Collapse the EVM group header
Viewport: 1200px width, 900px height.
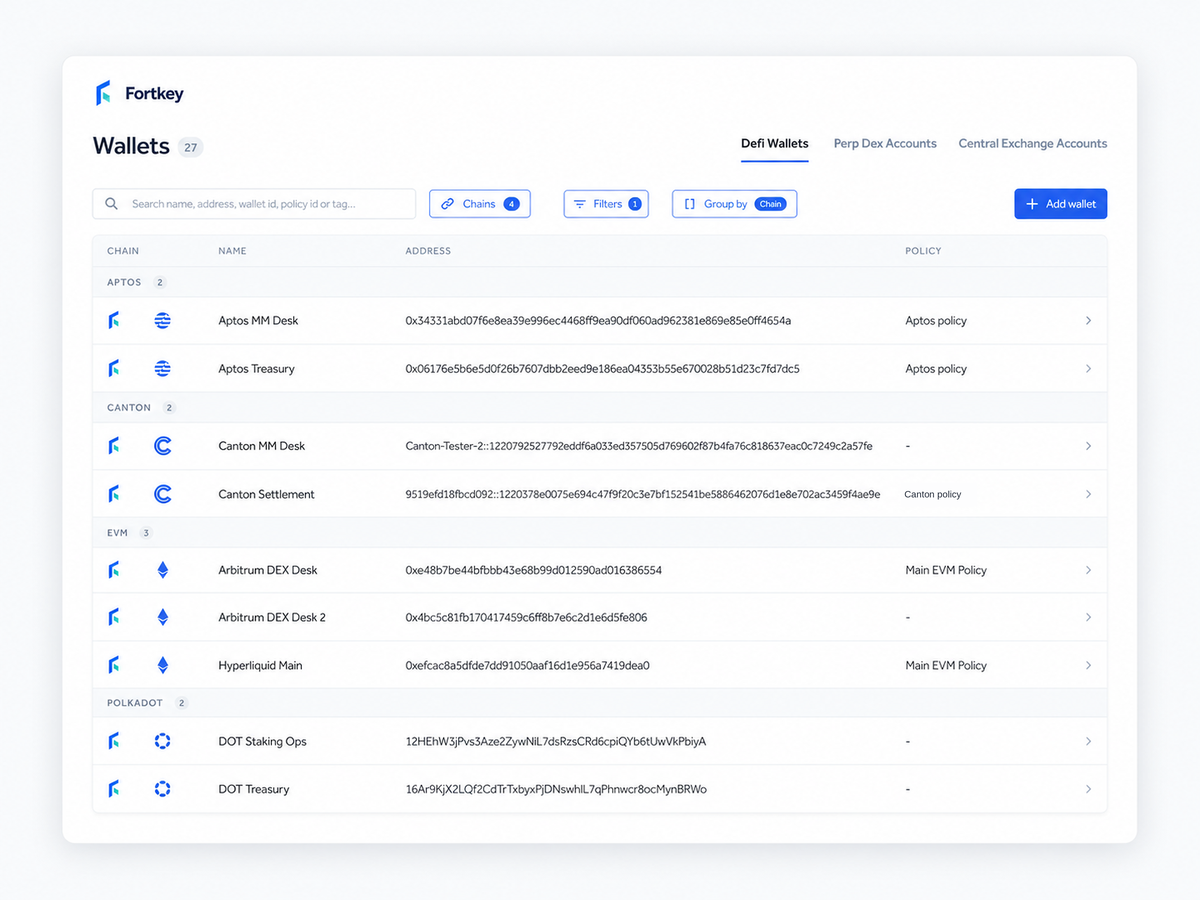[x=600, y=533]
